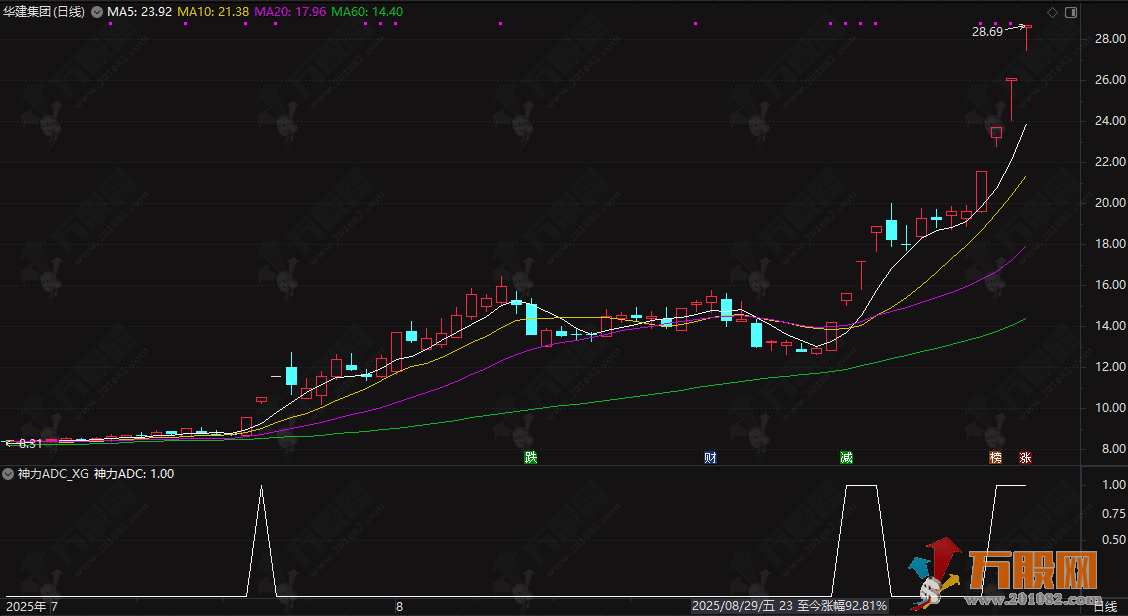Viewport: 1128px width, 616px height.
Task: Select the MA20 indicator label
Action: pyautogui.click(x=287, y=12)
